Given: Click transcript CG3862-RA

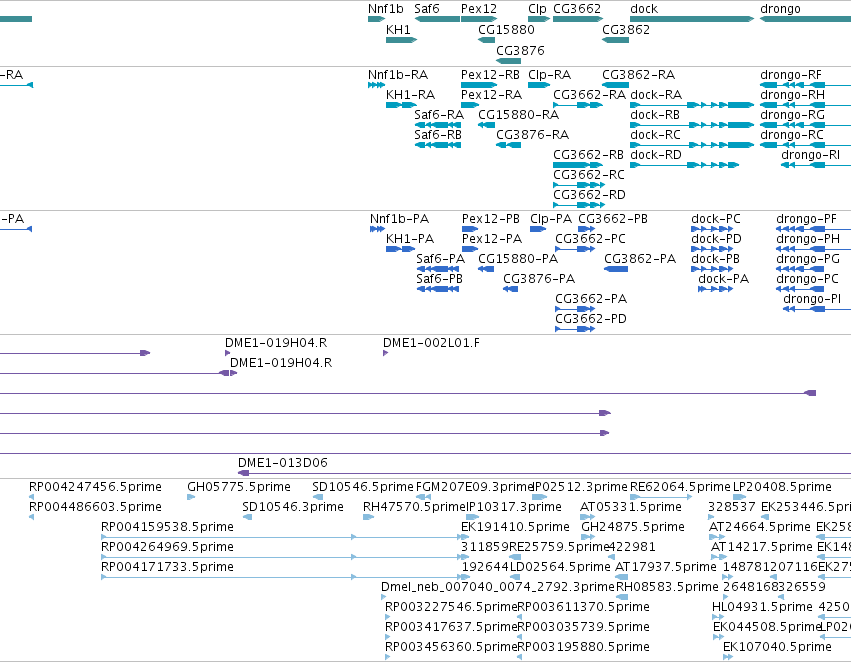Looking at the screenshot, I should (x=638, y=75).
